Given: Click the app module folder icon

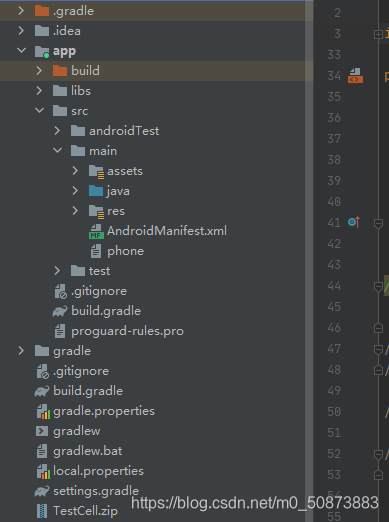Looking at the screenshot, I should 42,51.
